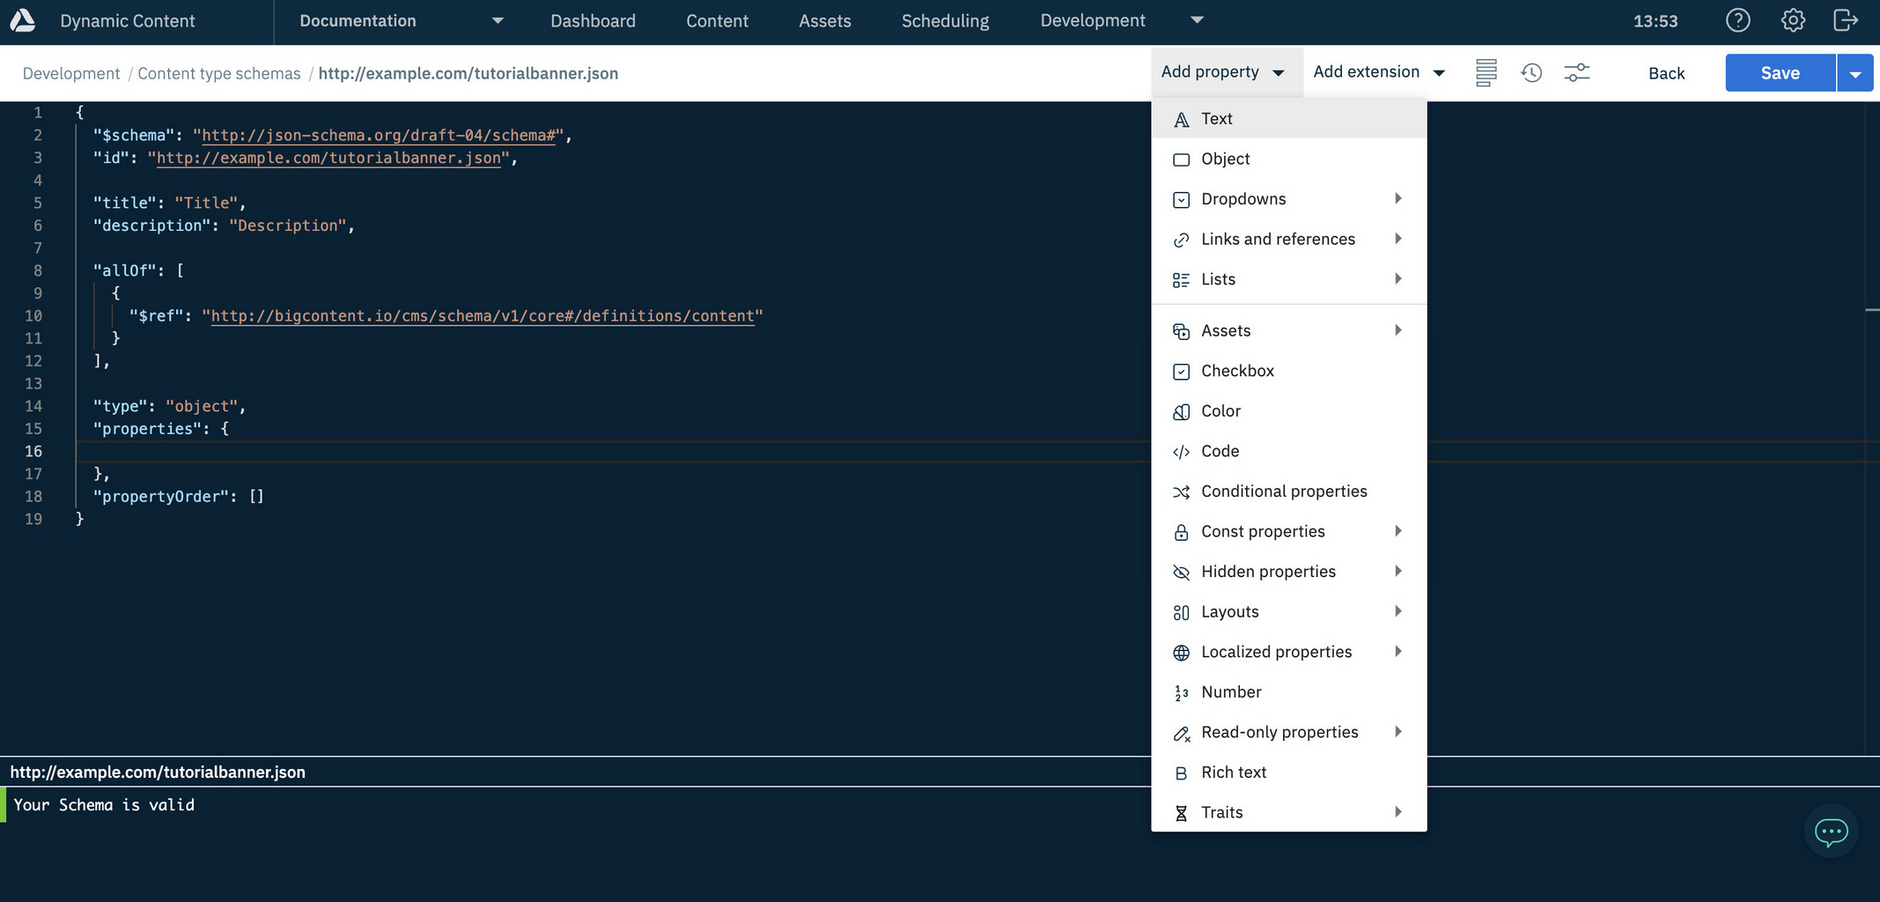
Task: Click the Amplience logo icon
Action: pos(22,20)
